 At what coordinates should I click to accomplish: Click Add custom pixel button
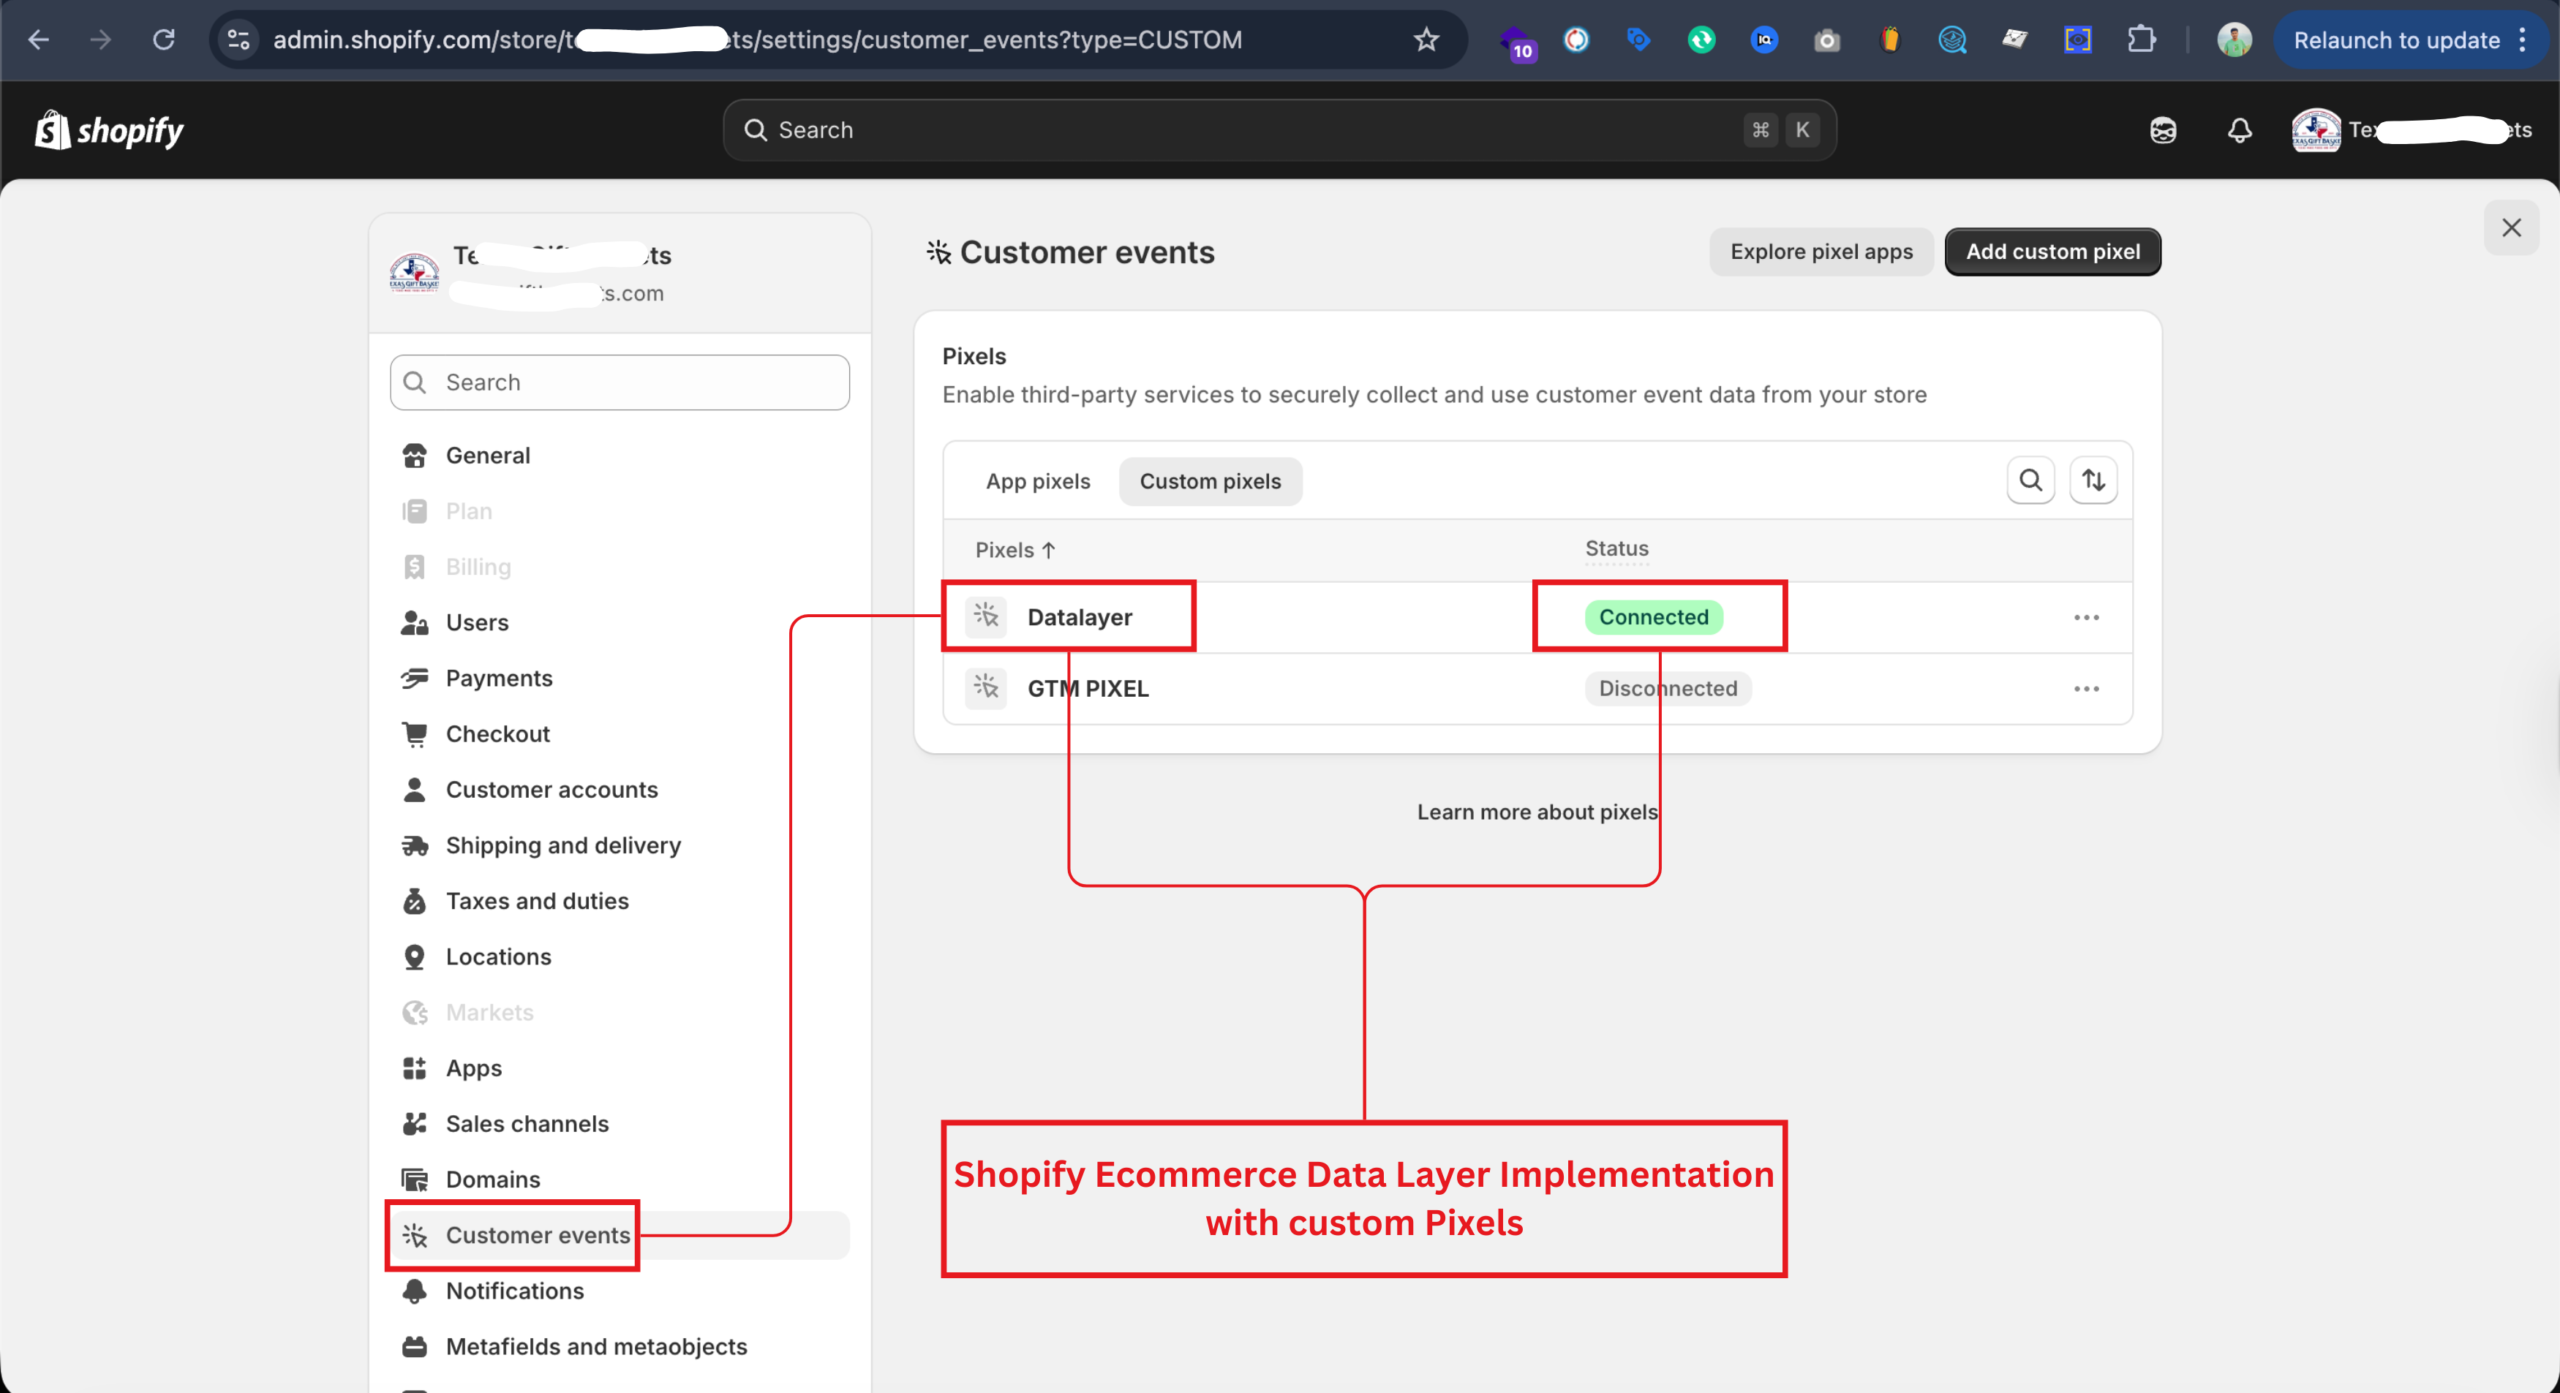pos(2052,252)
